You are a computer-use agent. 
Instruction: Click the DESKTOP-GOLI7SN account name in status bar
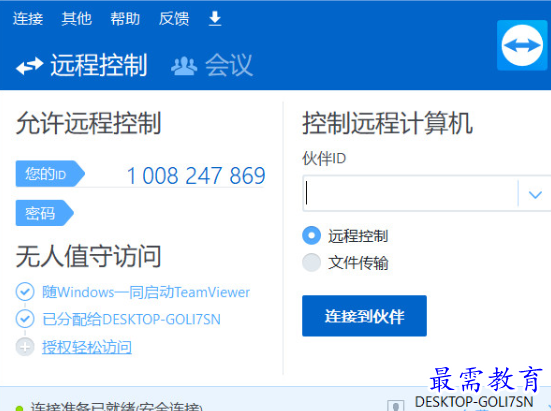click(x=474, y=402)
